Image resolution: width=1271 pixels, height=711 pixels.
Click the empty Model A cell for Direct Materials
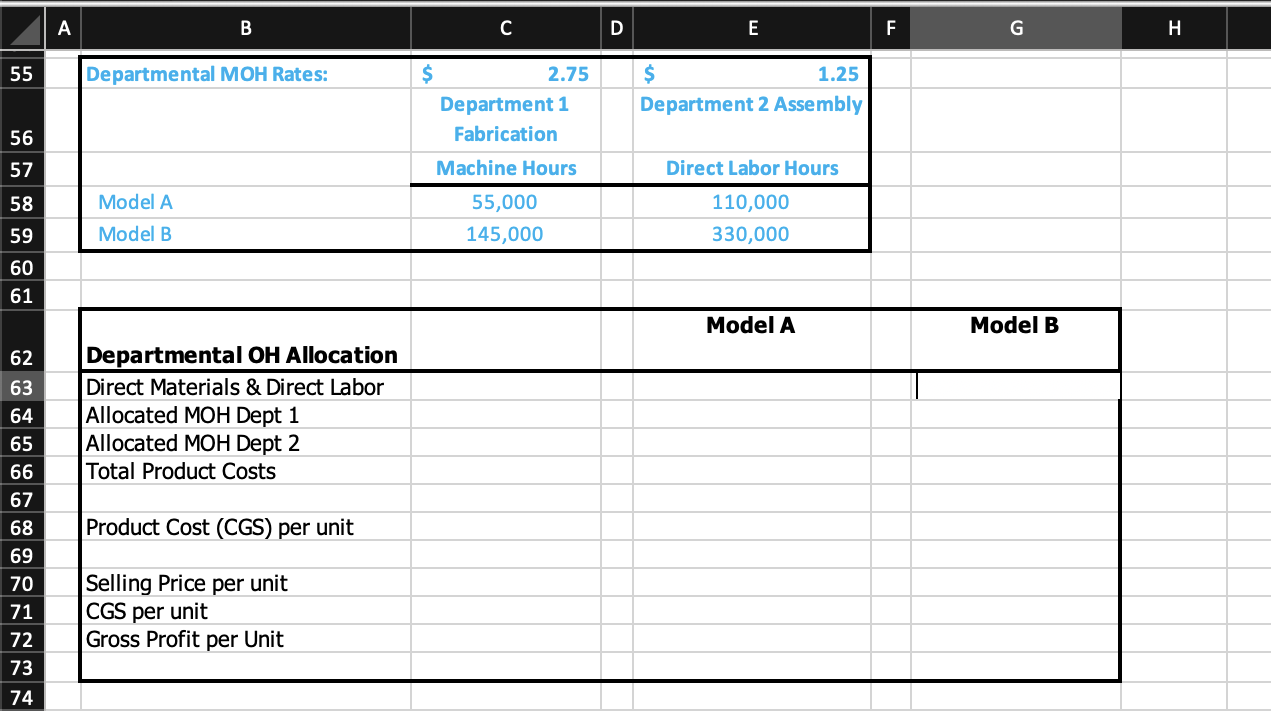point(751,387)
